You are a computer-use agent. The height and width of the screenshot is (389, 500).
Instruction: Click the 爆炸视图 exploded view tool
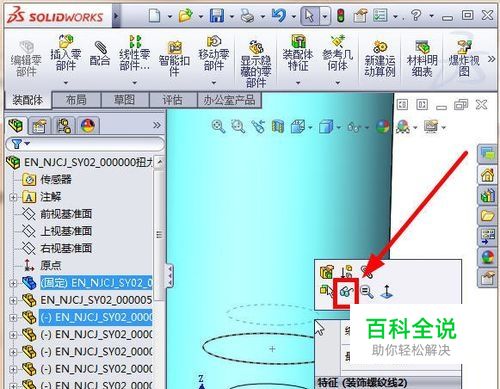click(464, 58)
